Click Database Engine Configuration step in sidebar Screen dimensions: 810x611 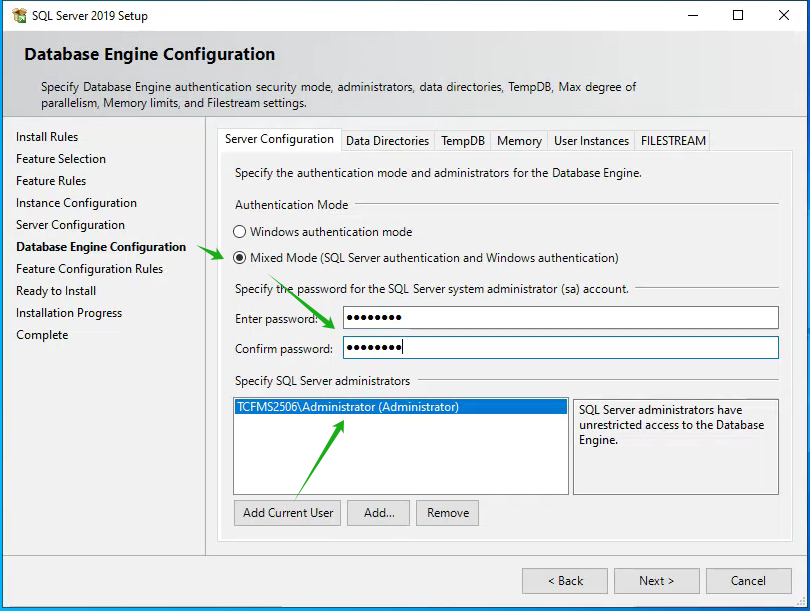[101, 247]
